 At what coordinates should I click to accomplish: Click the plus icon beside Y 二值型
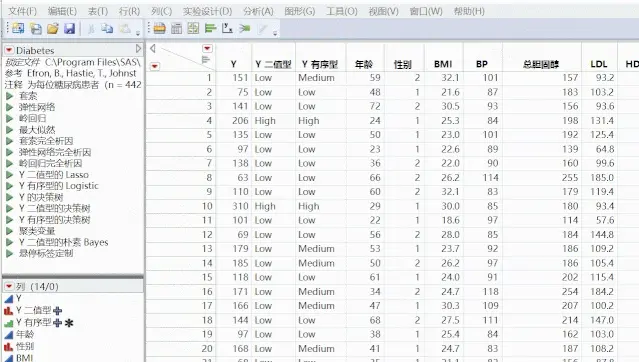pos(58,311)
